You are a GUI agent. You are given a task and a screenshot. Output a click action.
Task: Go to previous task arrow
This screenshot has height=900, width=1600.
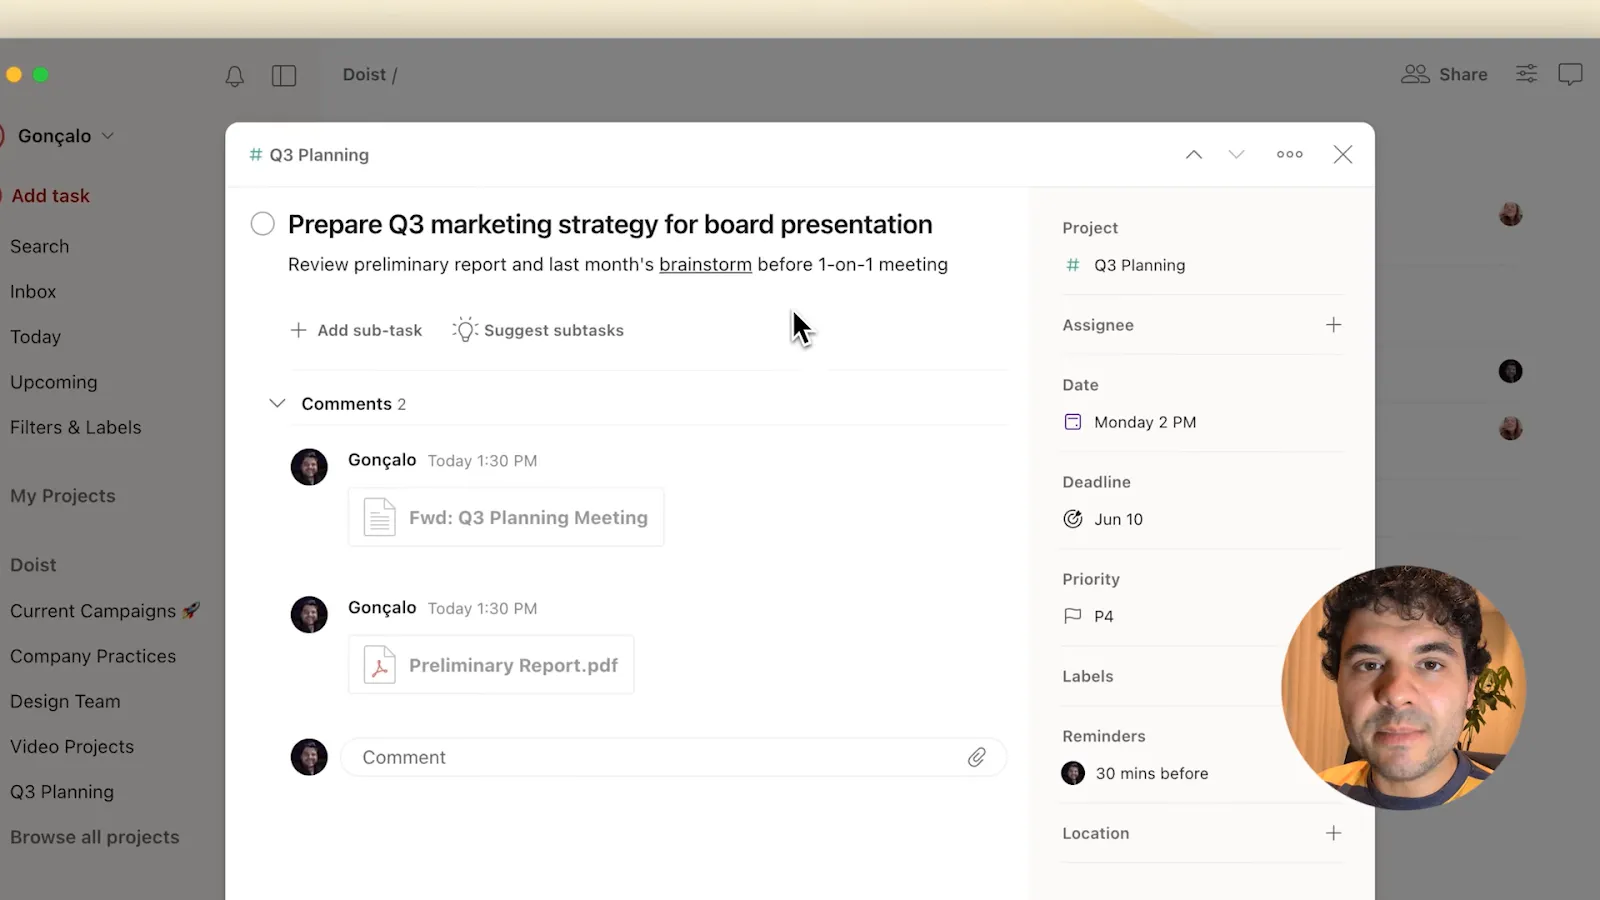coord(1194,154)
